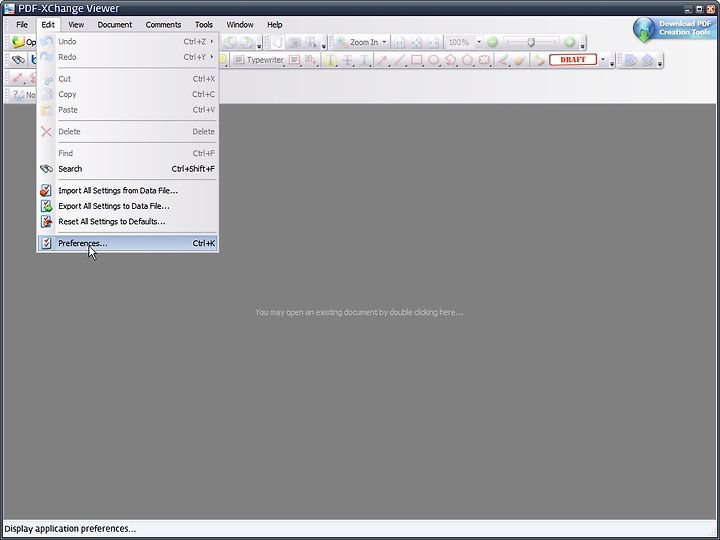Expand the Redo submenu arrow
The width and height of the screenshot is (720, 540).
point(212,57)
